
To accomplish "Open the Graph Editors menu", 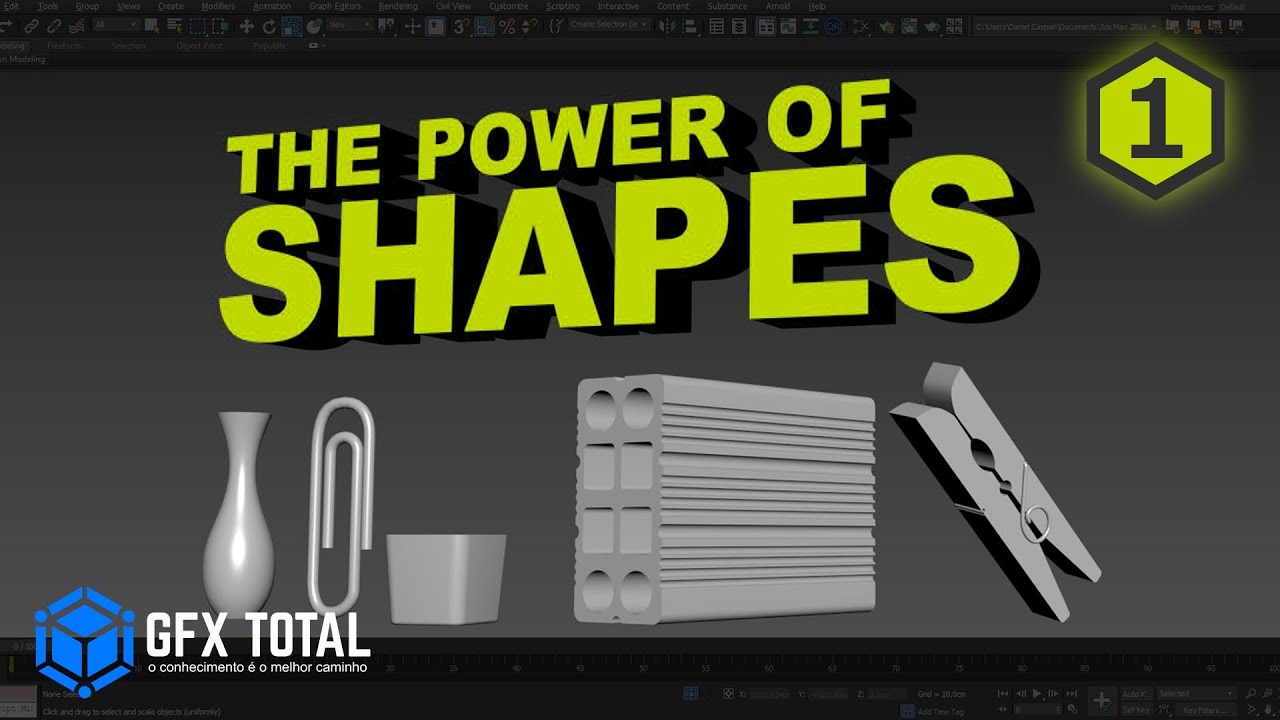I will pyautogui.click(x=335, y=6).
